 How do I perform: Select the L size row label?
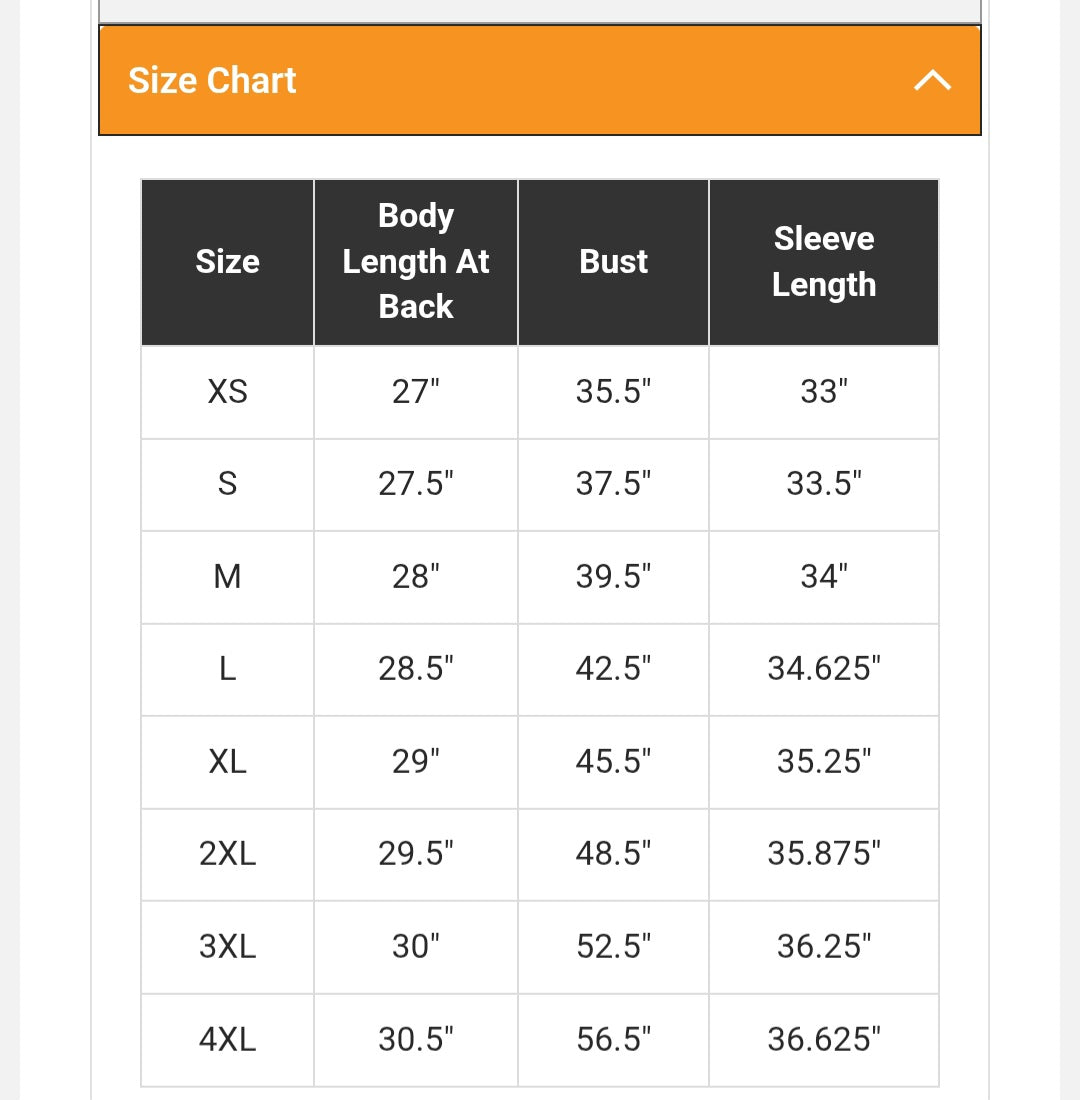227,669
